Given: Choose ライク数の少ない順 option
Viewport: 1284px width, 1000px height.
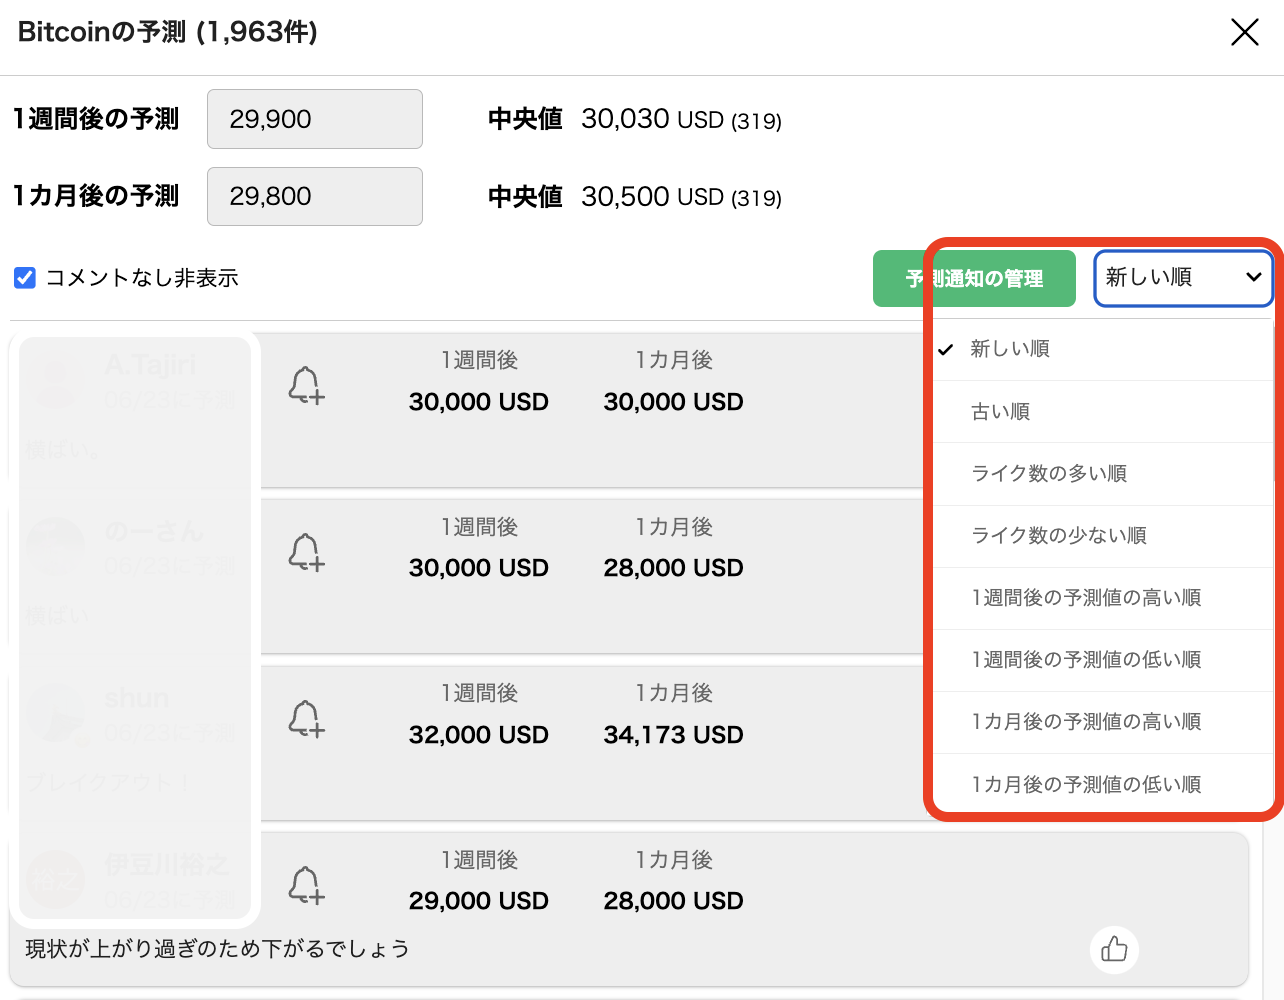Looking at the screenshot, I should [x=1104, y=536].
